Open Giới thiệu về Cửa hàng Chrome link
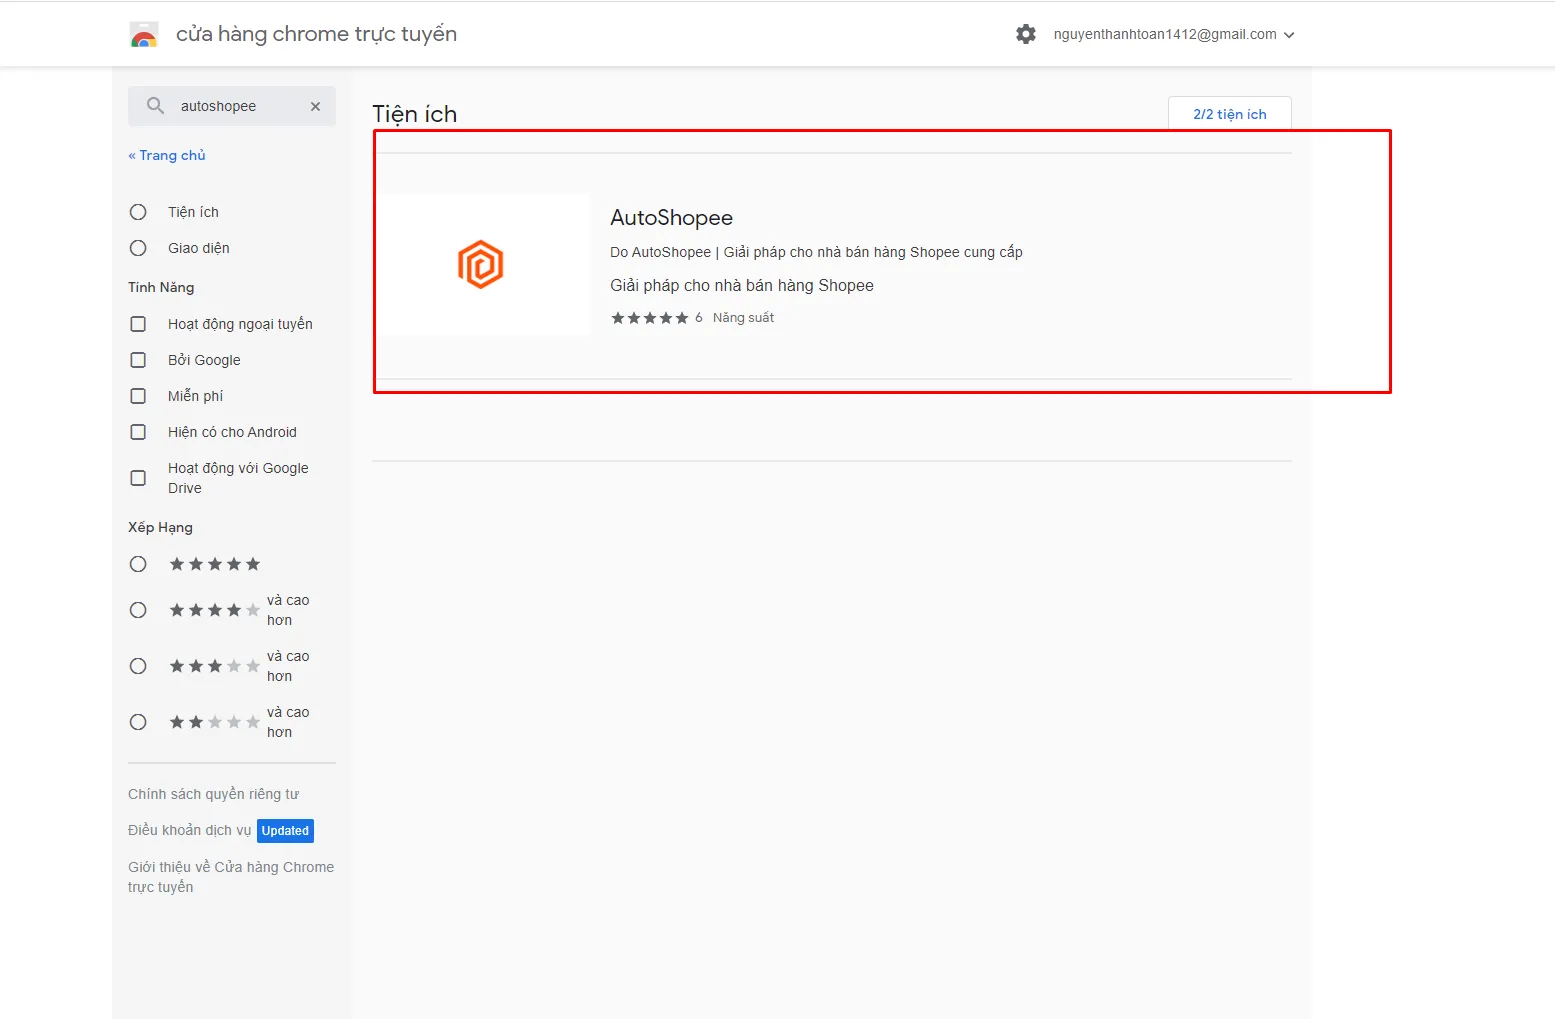 point(231,877)
